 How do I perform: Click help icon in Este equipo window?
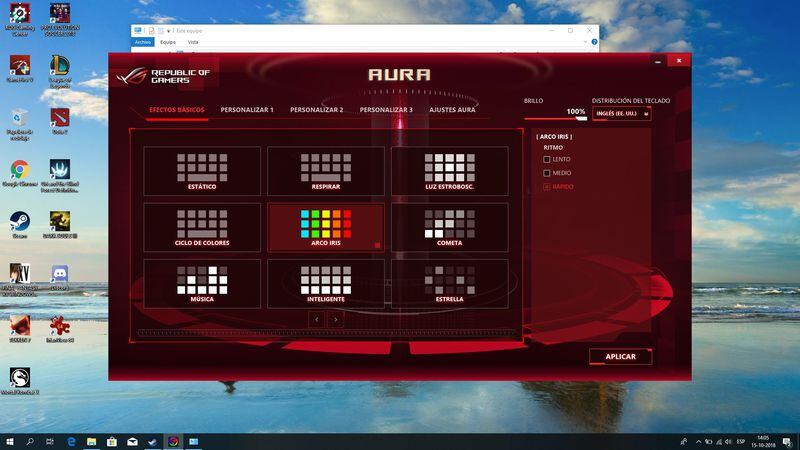594,42
